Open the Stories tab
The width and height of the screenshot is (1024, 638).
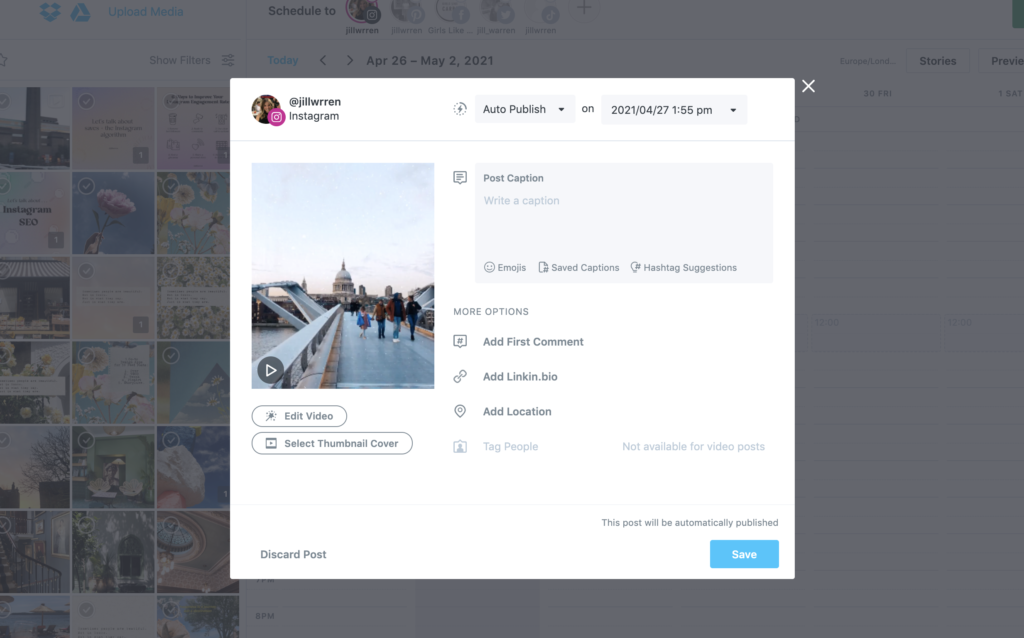[x=938, y=61]
